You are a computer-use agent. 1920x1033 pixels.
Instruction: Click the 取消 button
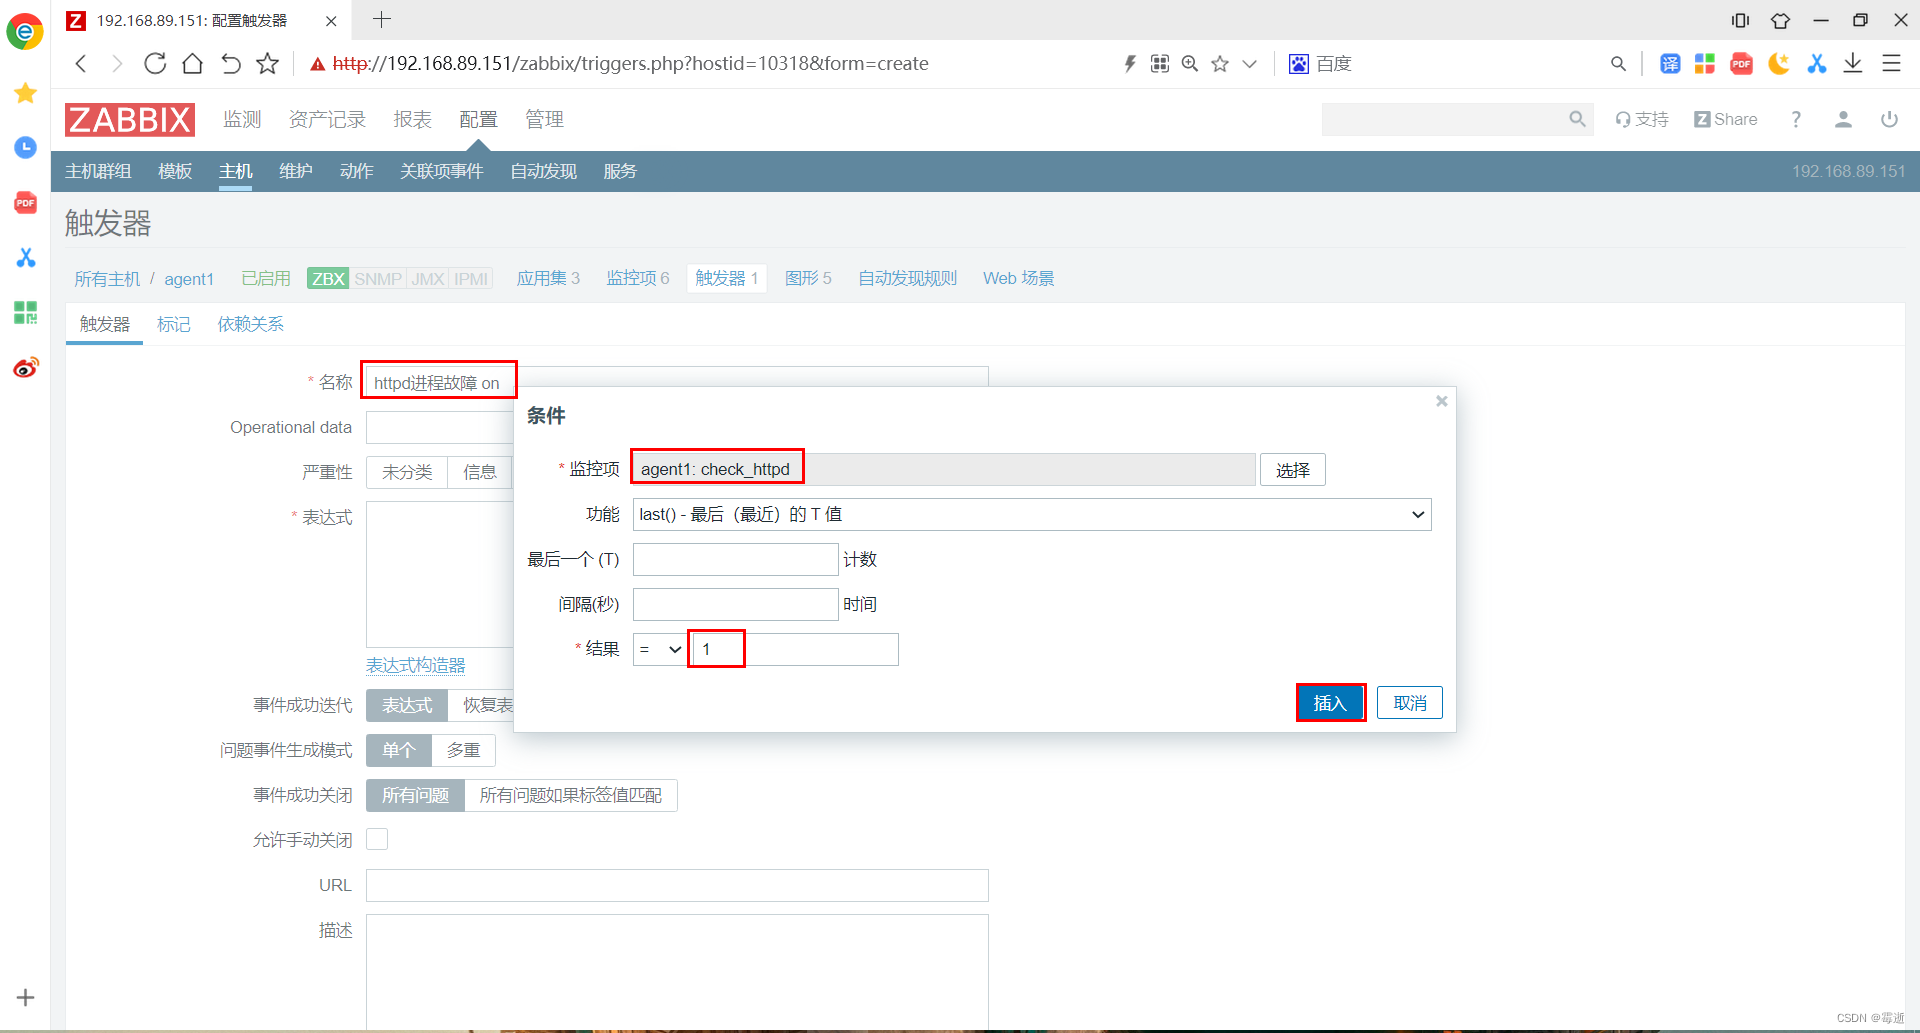coord(1410,703)
